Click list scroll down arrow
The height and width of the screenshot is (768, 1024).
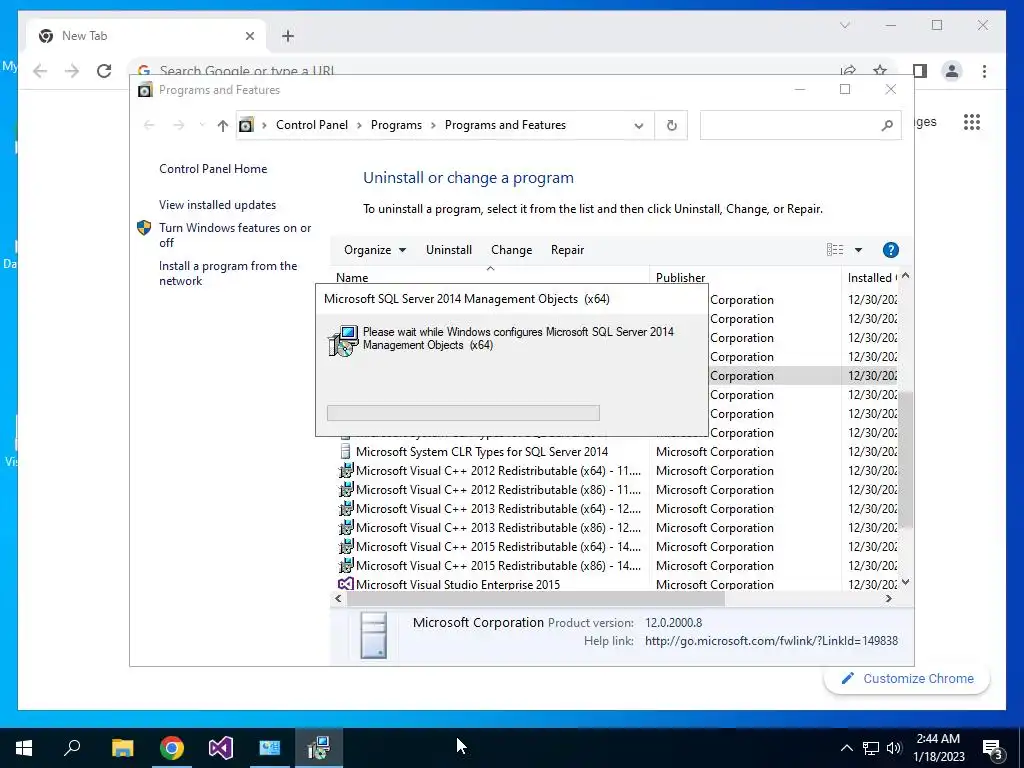[x=905, y=582]
